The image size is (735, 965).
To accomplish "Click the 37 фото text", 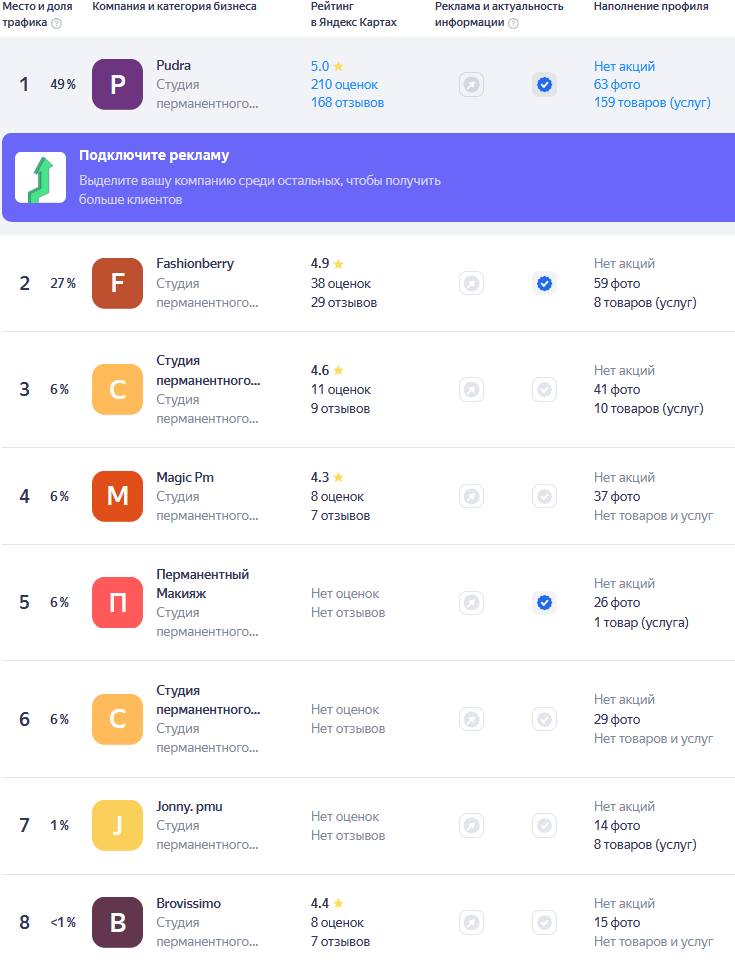I will pos(617,496).
